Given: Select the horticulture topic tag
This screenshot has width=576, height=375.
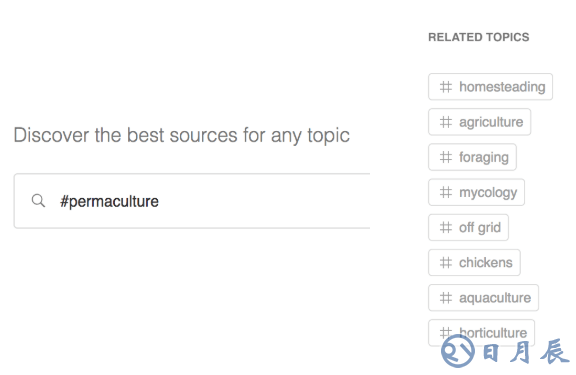Looking at the screenshot, I should click(482, 333).
